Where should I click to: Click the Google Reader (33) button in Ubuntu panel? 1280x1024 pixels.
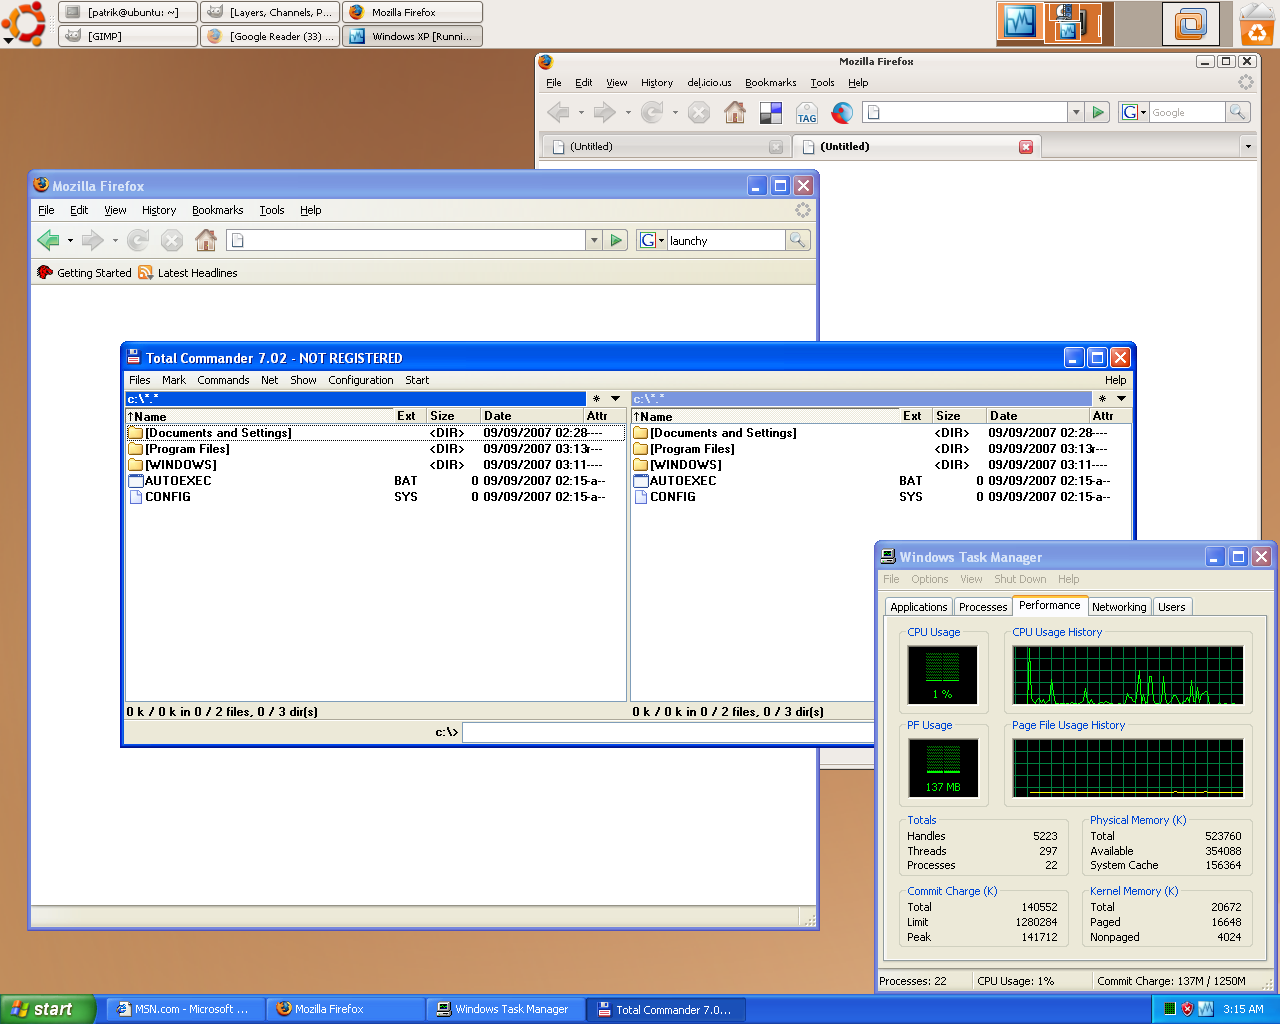tap(270, 36)
